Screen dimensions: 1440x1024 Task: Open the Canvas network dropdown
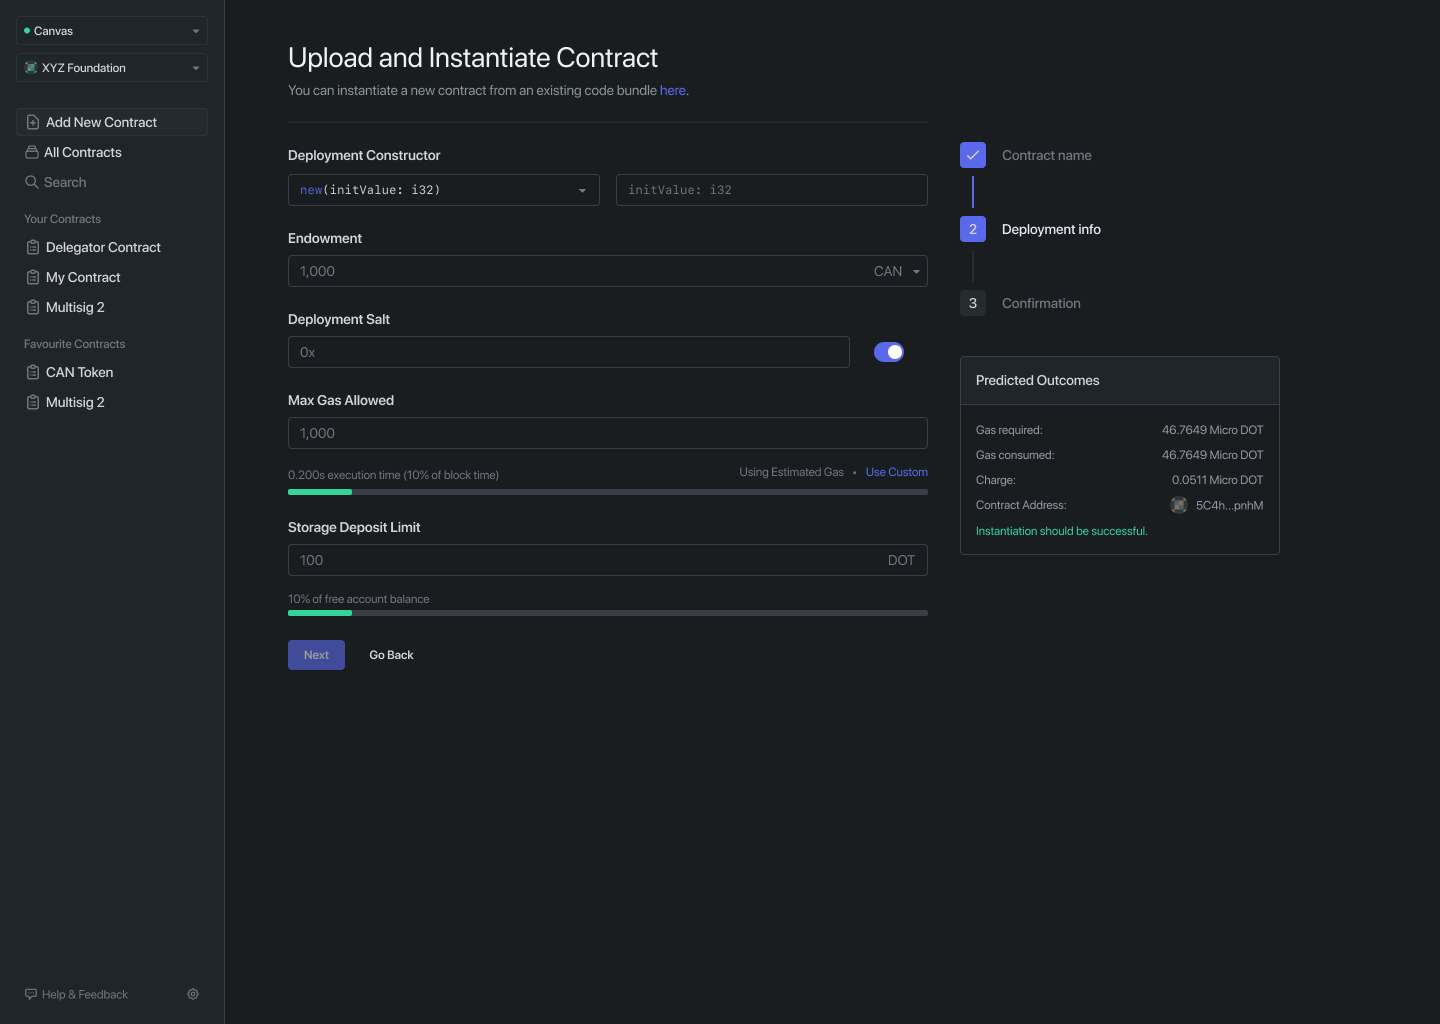[x=111, y=31]
